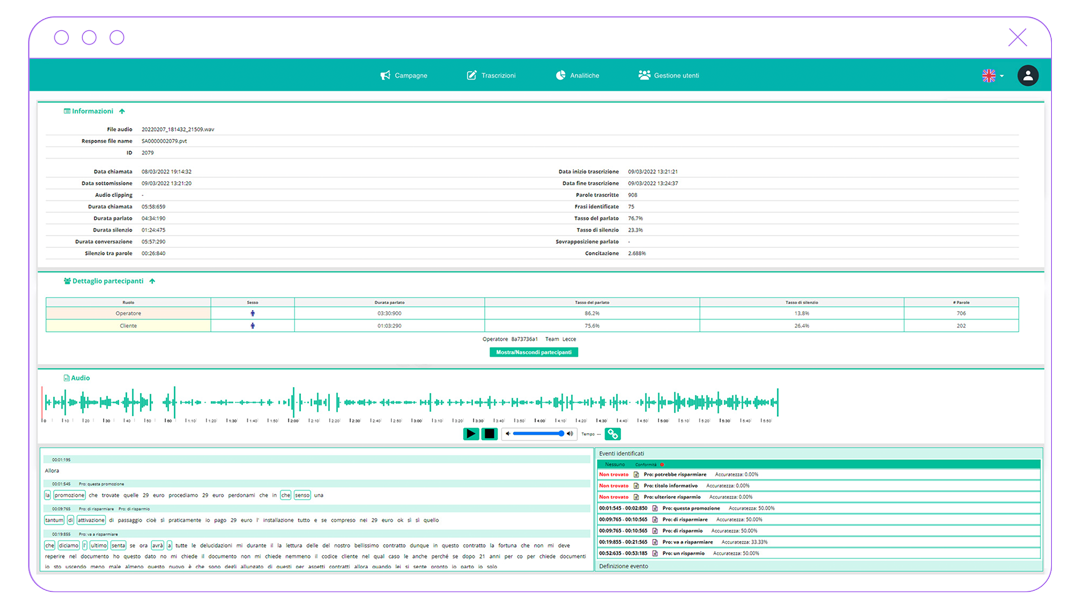Open Gestione utenti
Viewport: 1080px width, 608px height.
point(669,76)
